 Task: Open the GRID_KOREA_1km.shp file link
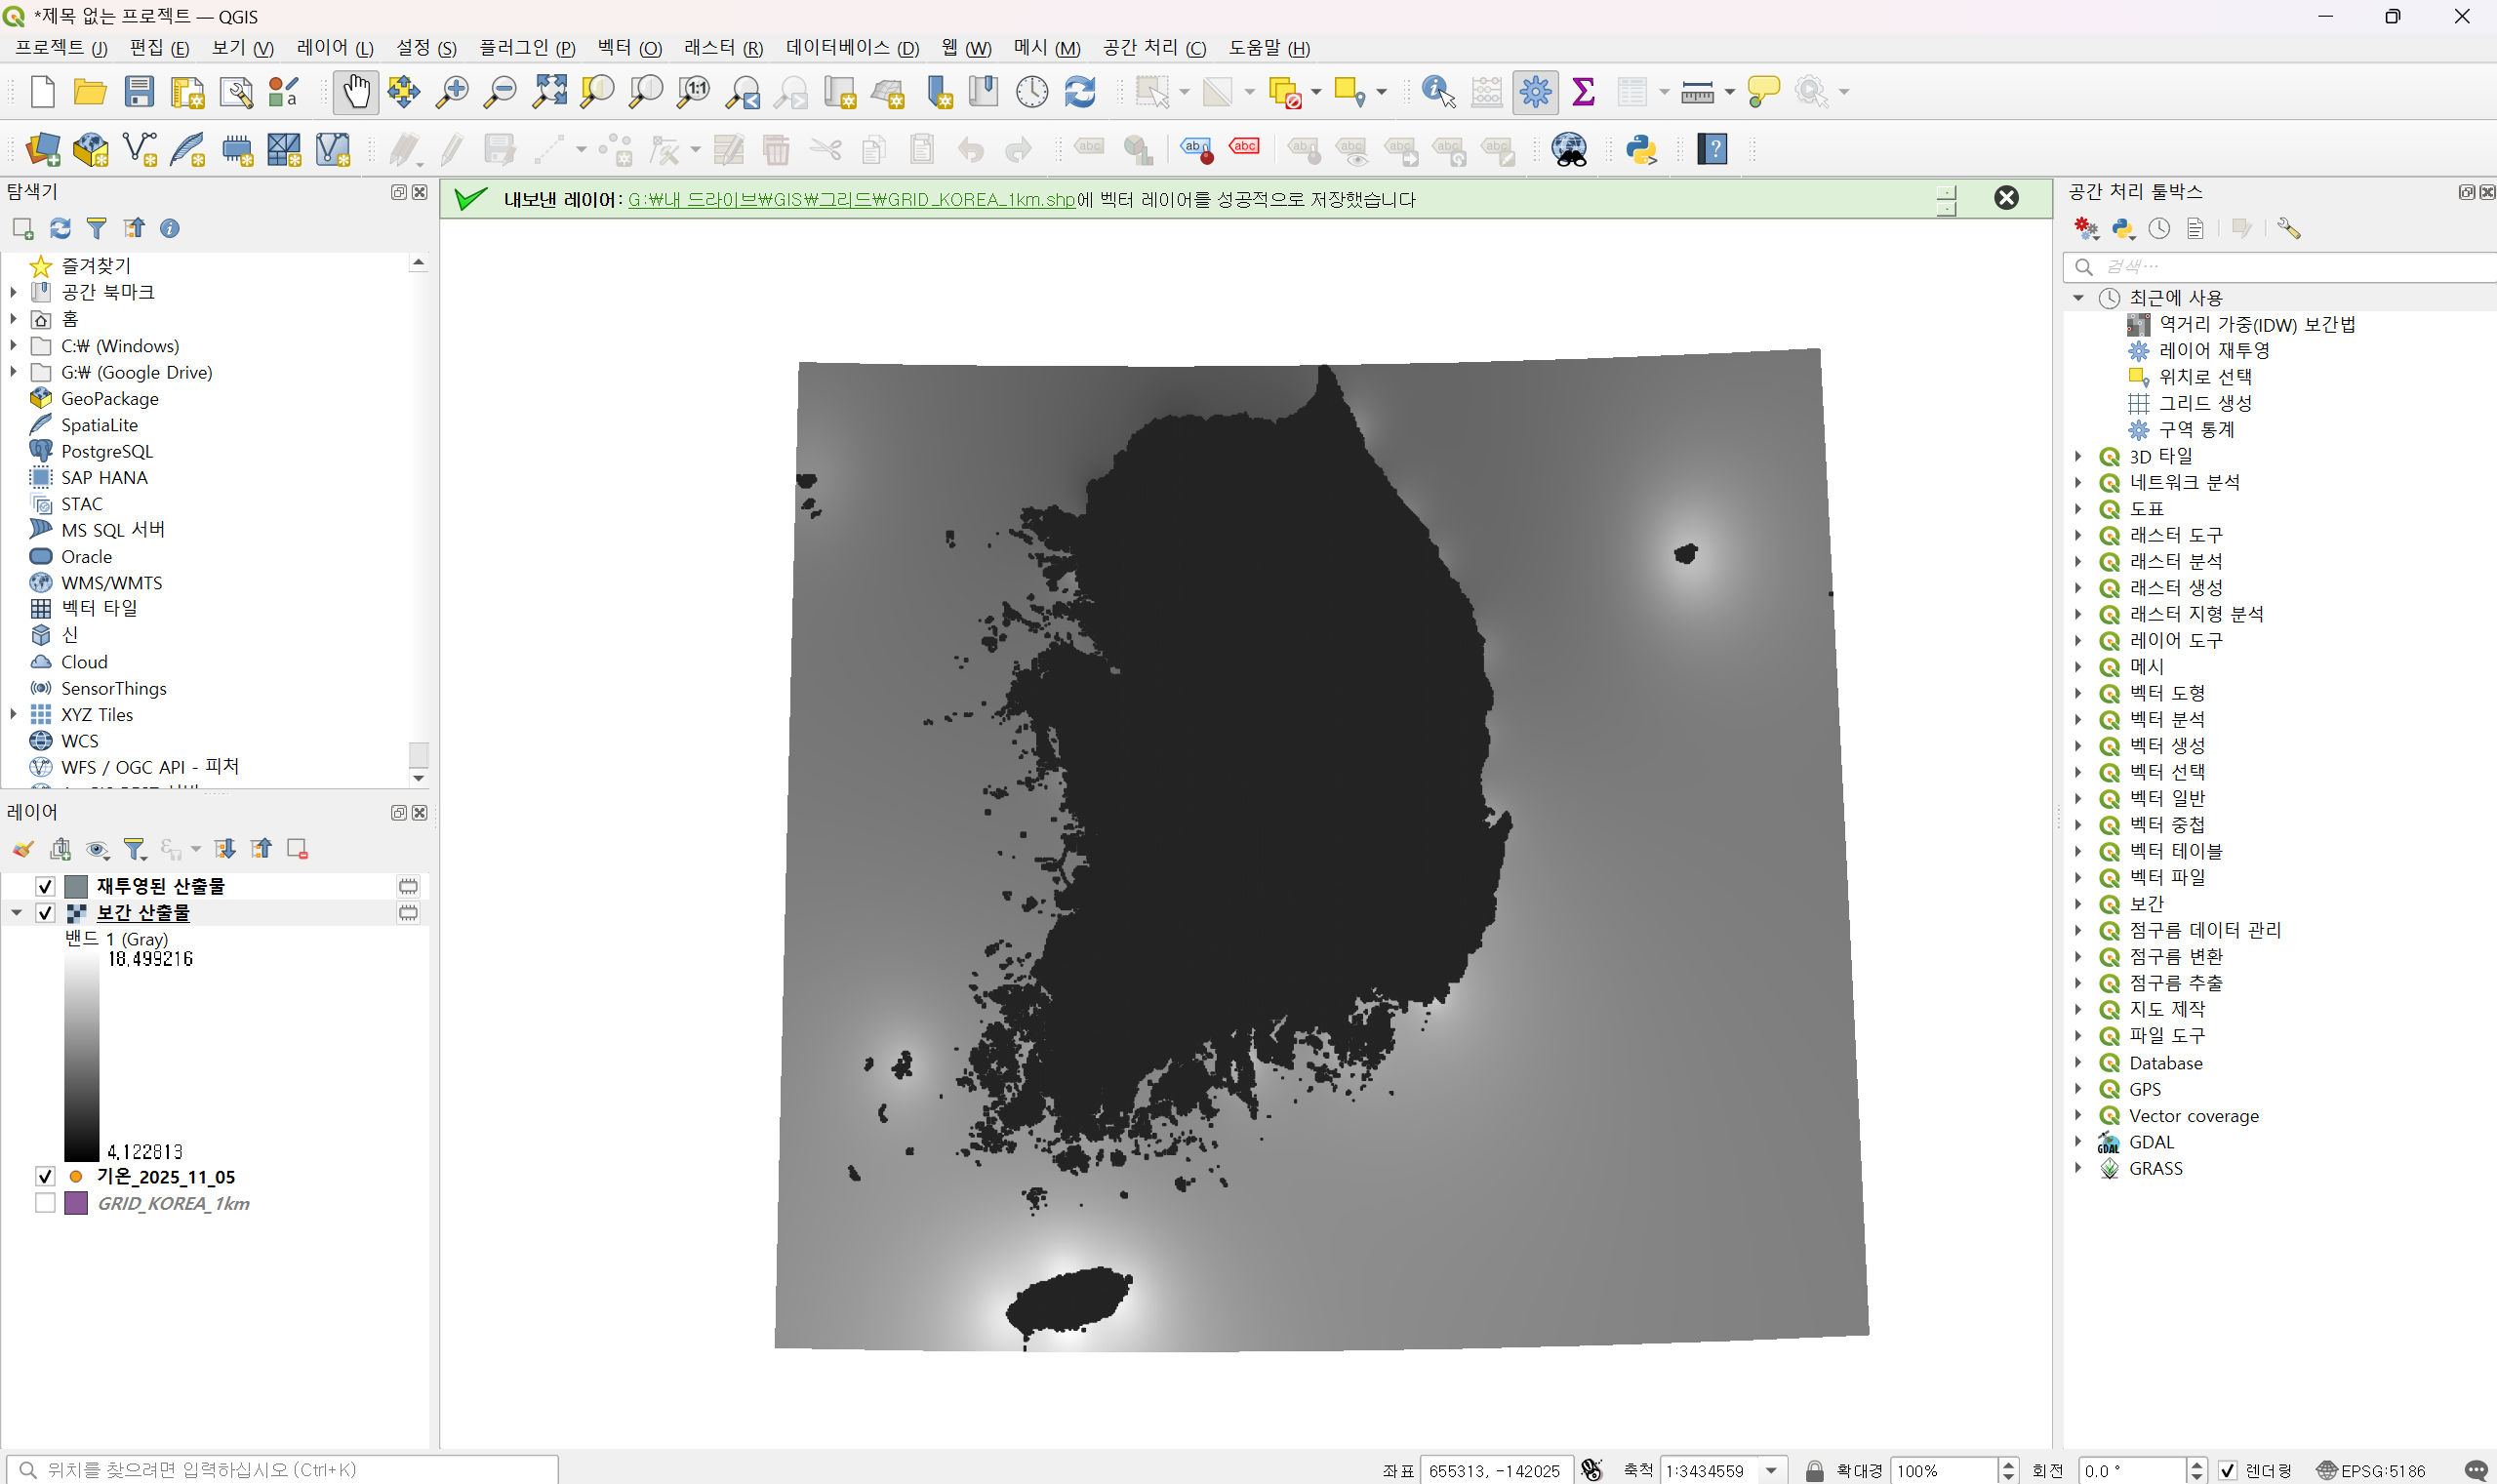[851, 200]
